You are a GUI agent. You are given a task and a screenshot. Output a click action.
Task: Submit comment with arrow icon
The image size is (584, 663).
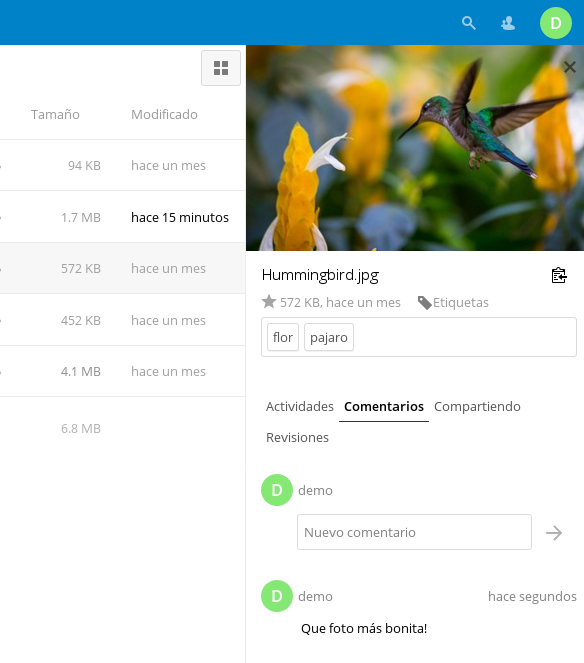point(554,533)
